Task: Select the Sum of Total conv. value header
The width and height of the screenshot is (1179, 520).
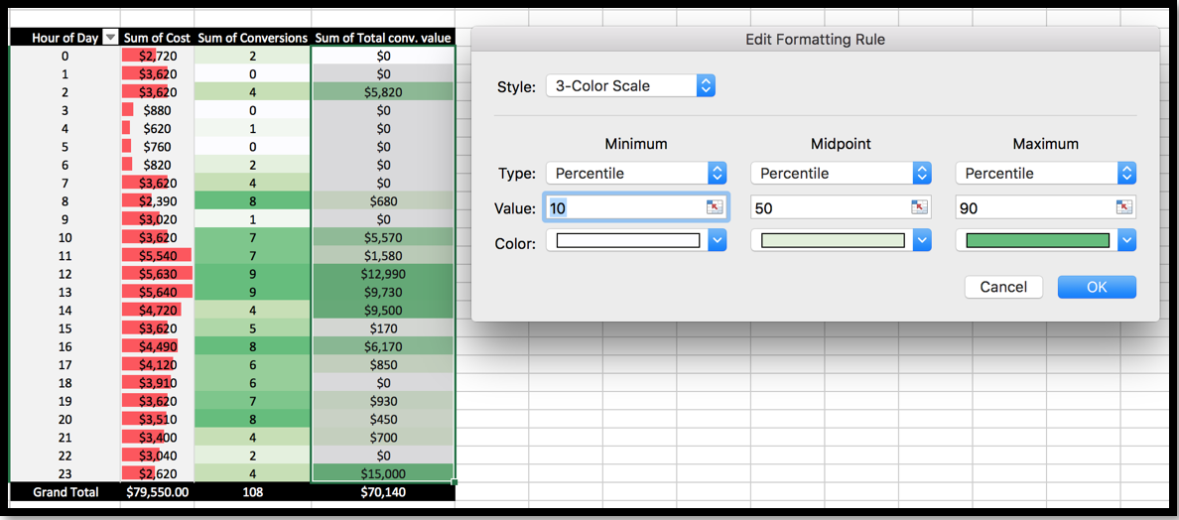Action: (x=383, y=38)
